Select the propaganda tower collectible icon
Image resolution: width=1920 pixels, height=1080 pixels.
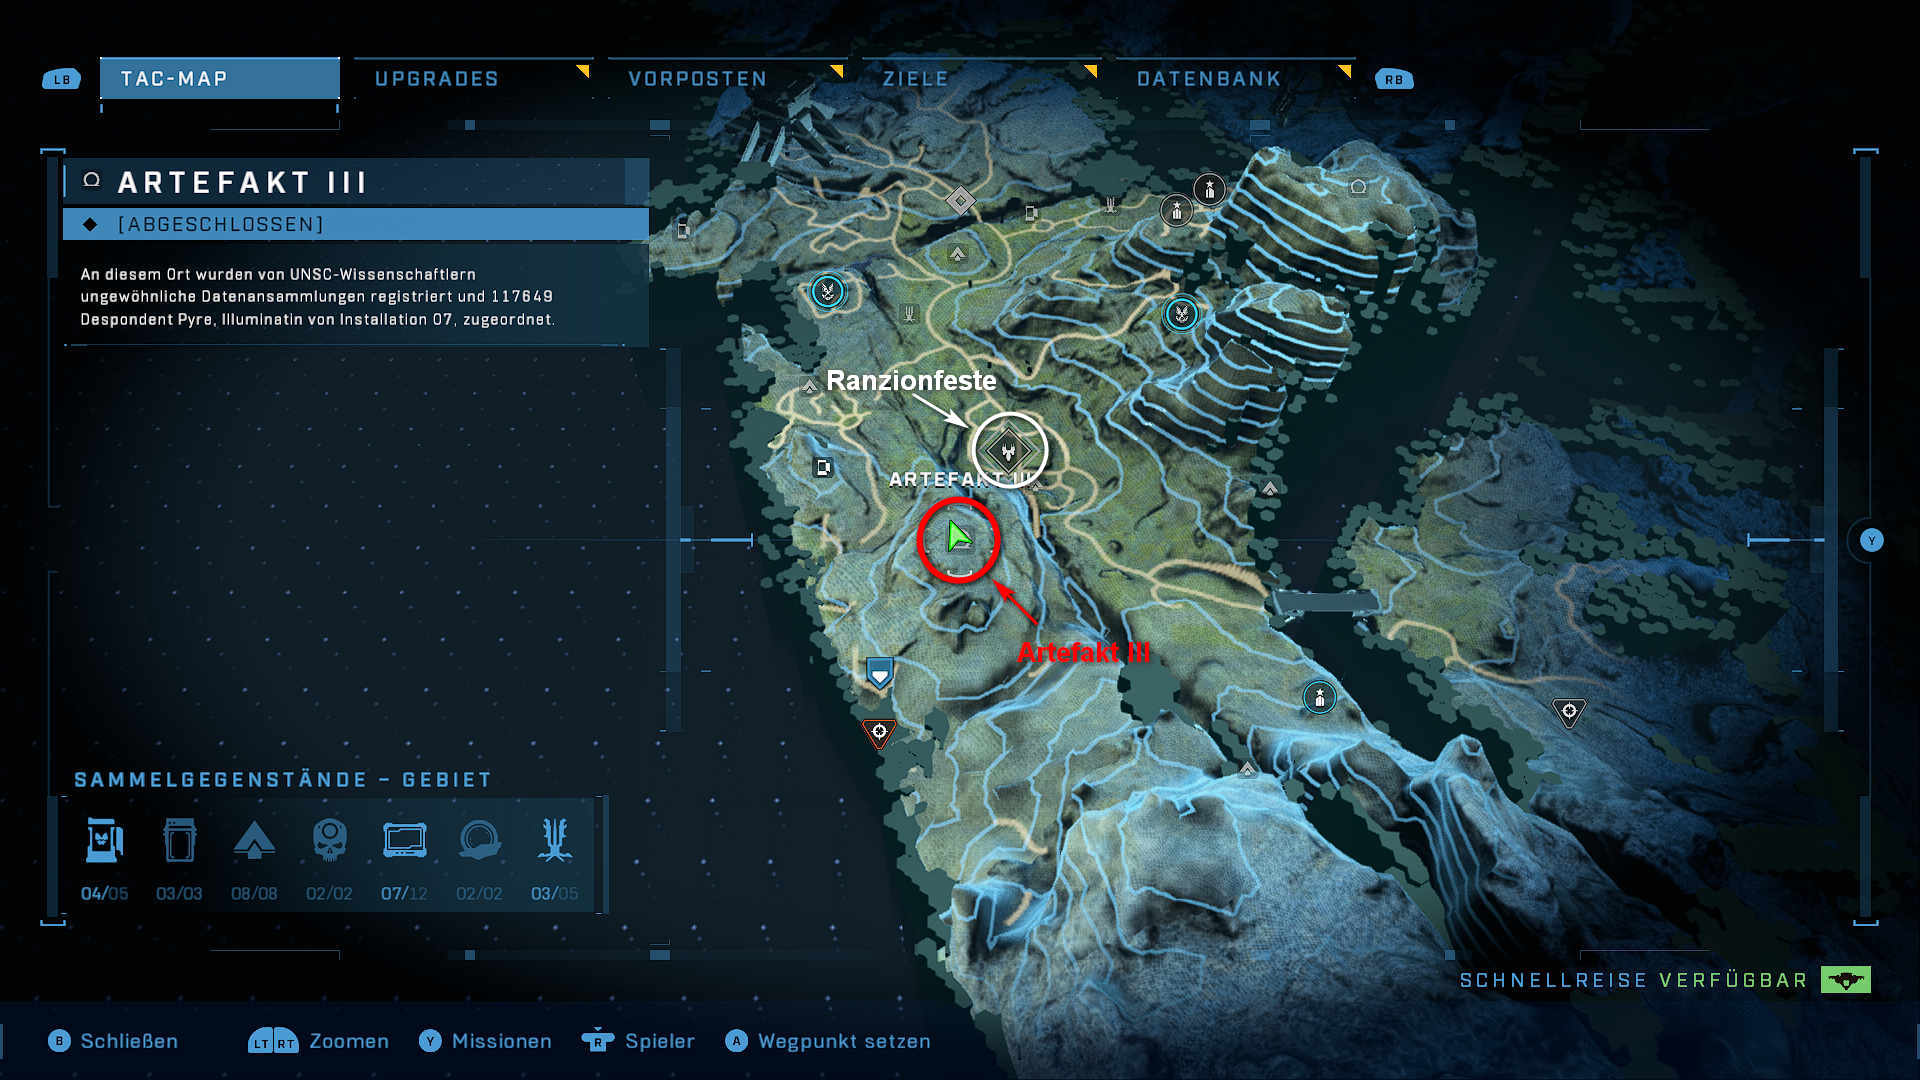(554, 841)
